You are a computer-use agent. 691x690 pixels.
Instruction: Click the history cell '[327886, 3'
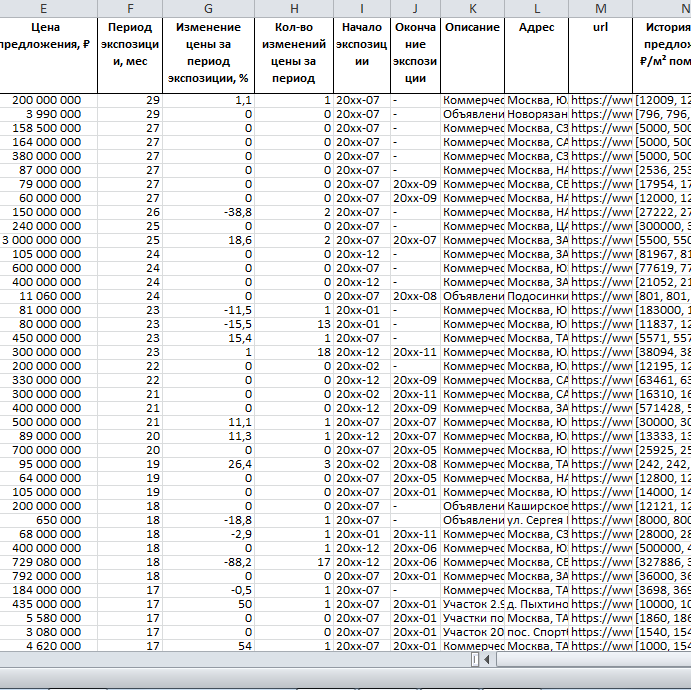661,562
